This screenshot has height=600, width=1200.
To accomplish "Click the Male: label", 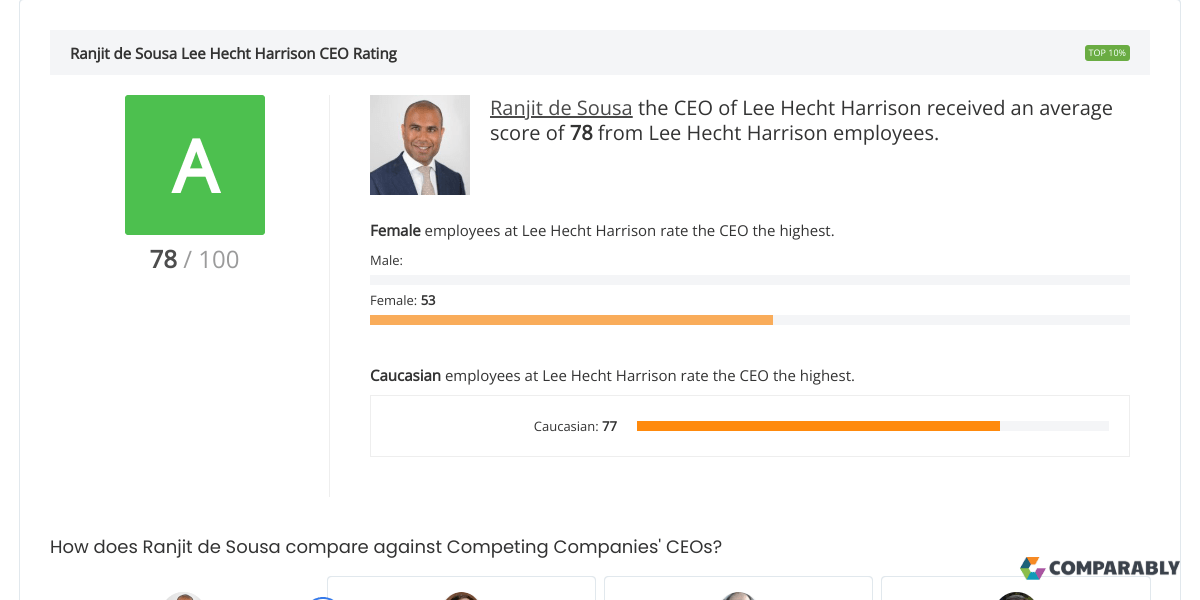I will pos(386,260).
